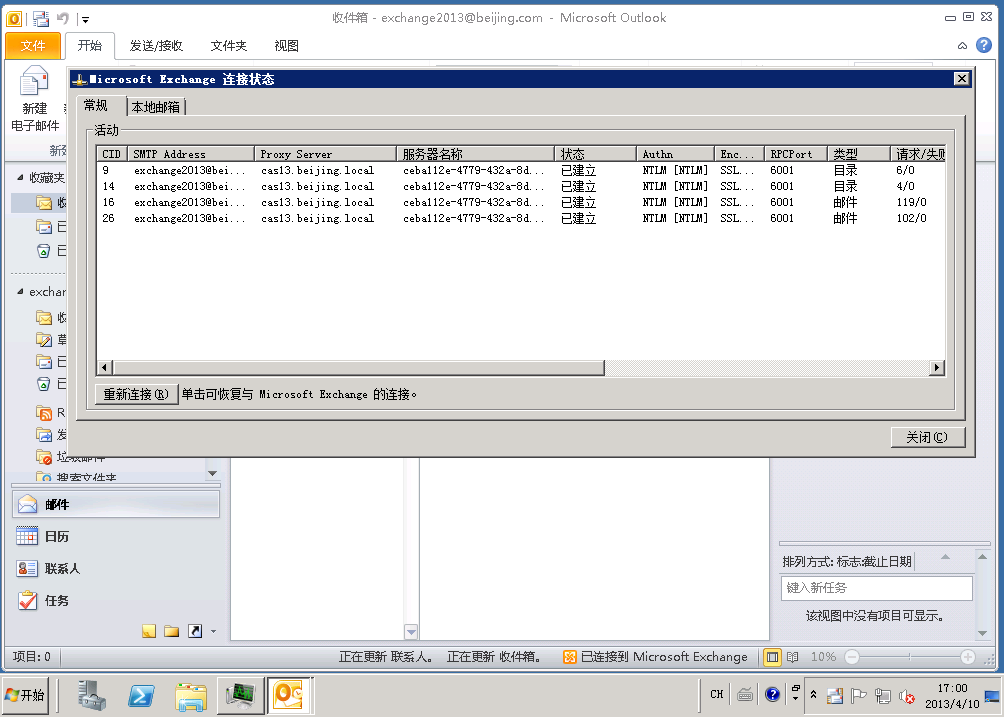
Task: Click the Send/Receive All Folders quick access icon
Action: pyautogui.click(x=41, y=19)
